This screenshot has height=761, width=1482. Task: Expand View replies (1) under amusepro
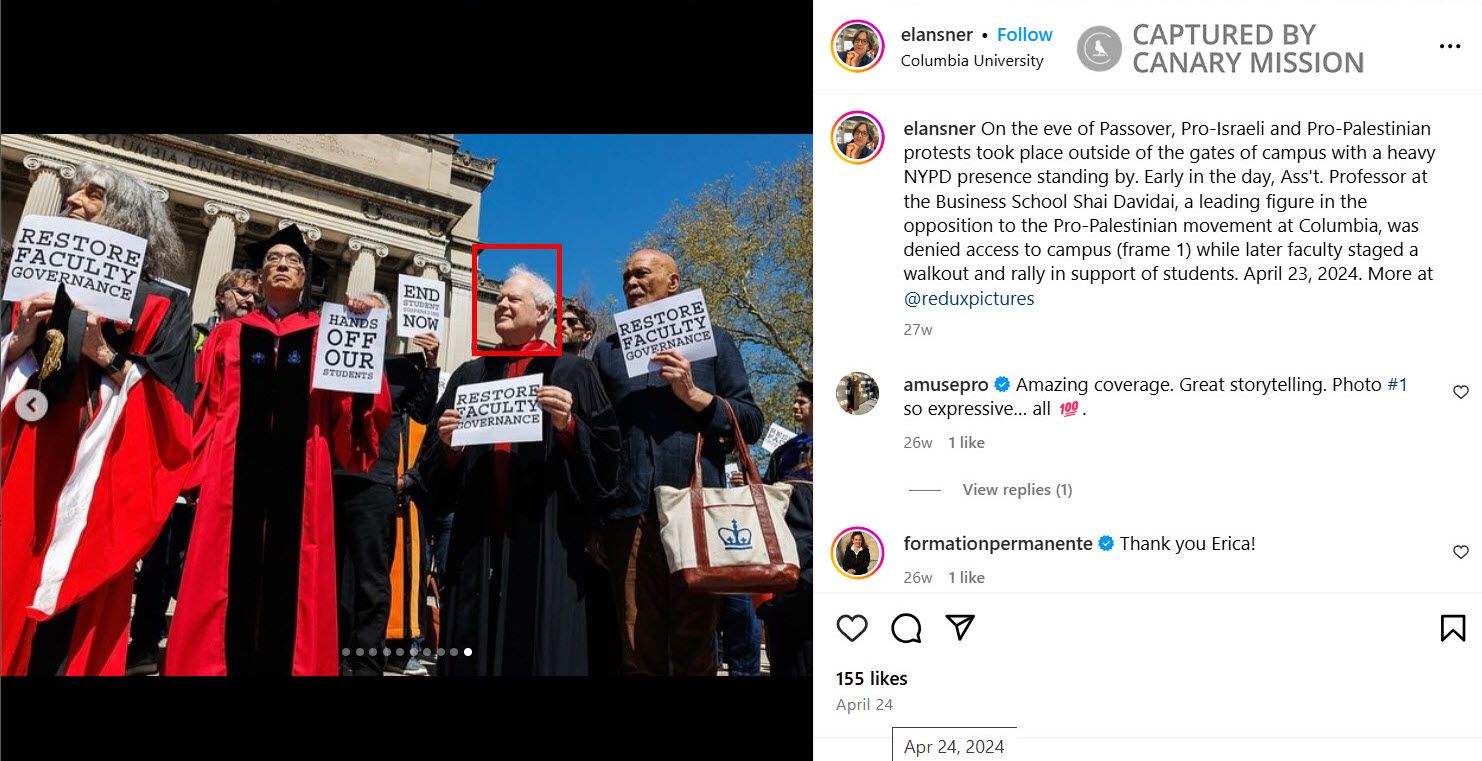[1017, 489]
